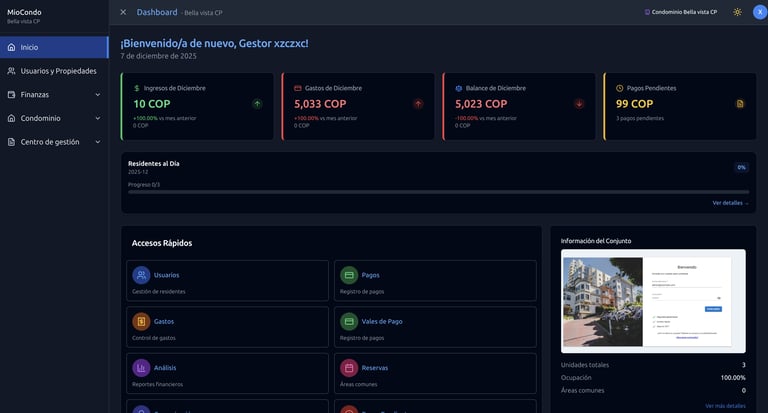Click the MioCondo logo text
Viewport: 768px width, 413px height.
24,12
